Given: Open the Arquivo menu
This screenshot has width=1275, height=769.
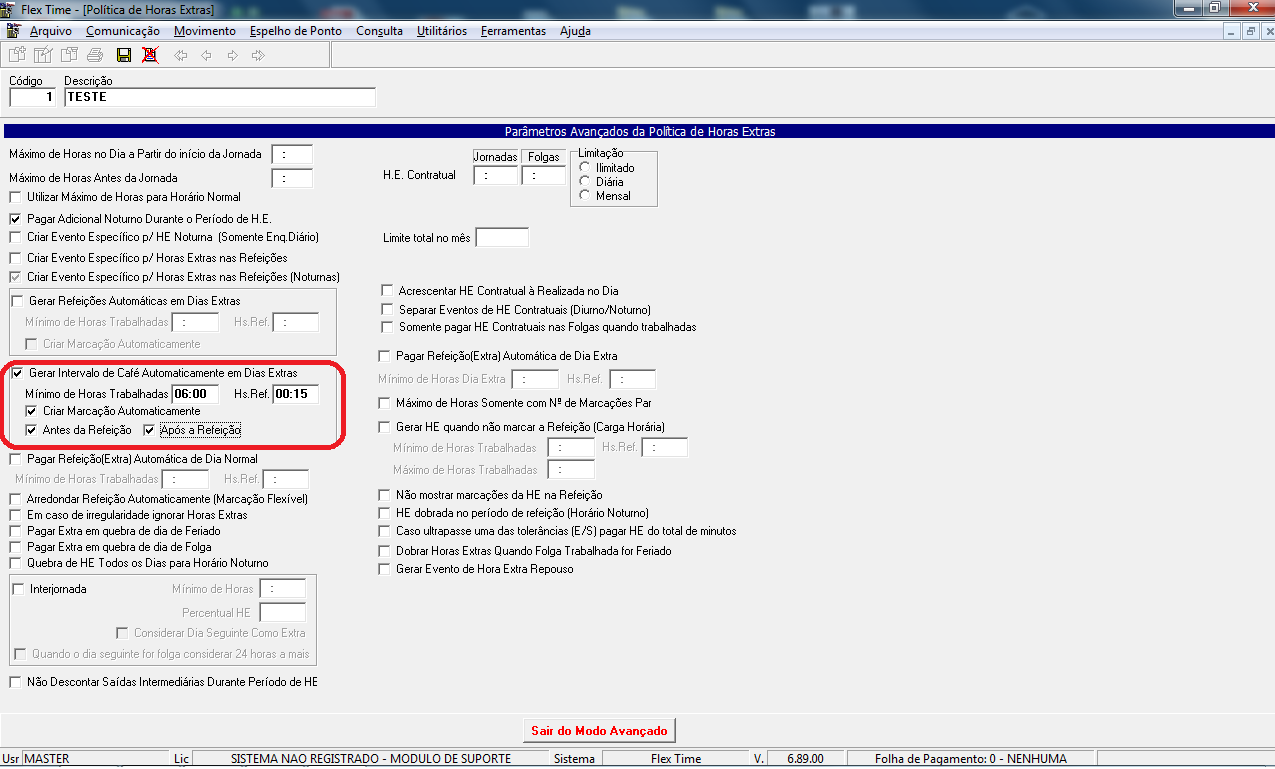Looking at the screenshot, I should tap(51, 31).
